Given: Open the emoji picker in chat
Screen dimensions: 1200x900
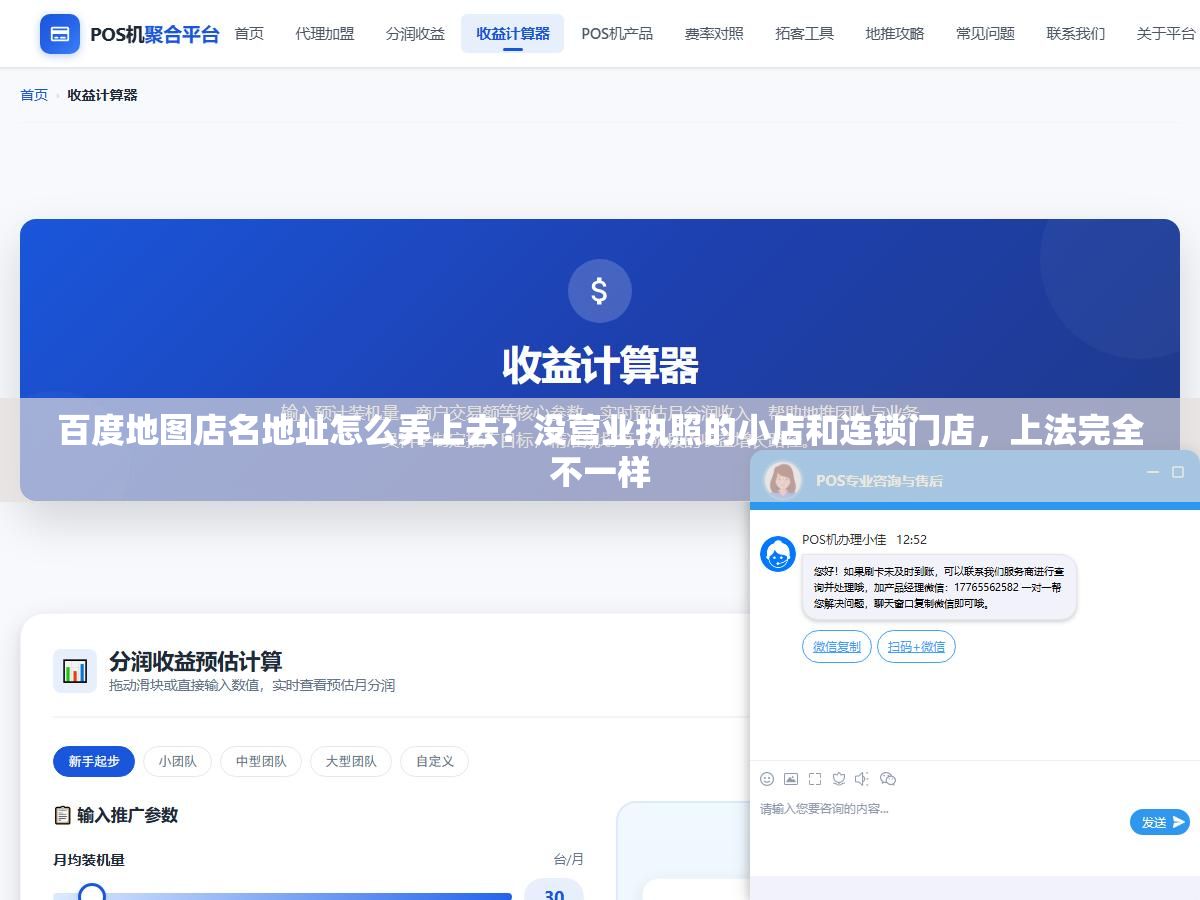Looking at the screenshot, I should [x=767, y=779].
